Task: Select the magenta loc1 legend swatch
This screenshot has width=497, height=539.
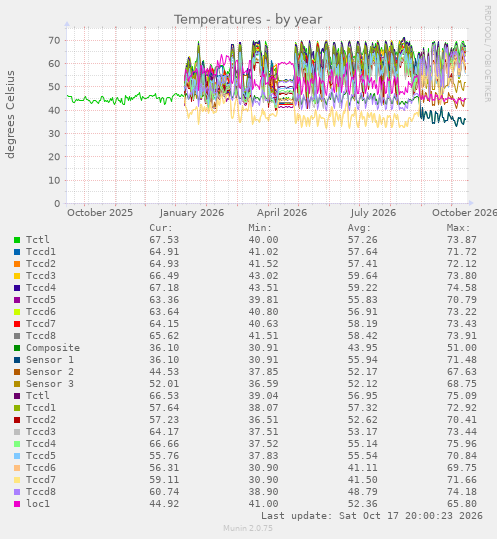Action: pos(17,504)
